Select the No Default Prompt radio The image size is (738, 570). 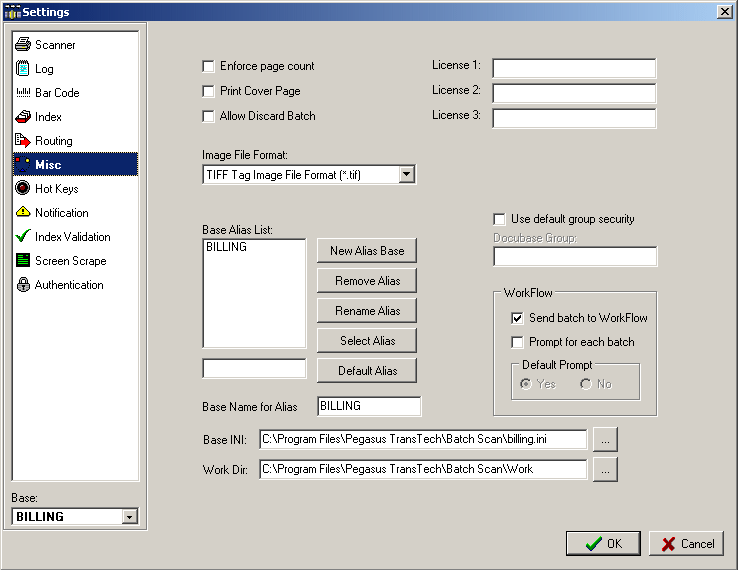tap(586, 384)
